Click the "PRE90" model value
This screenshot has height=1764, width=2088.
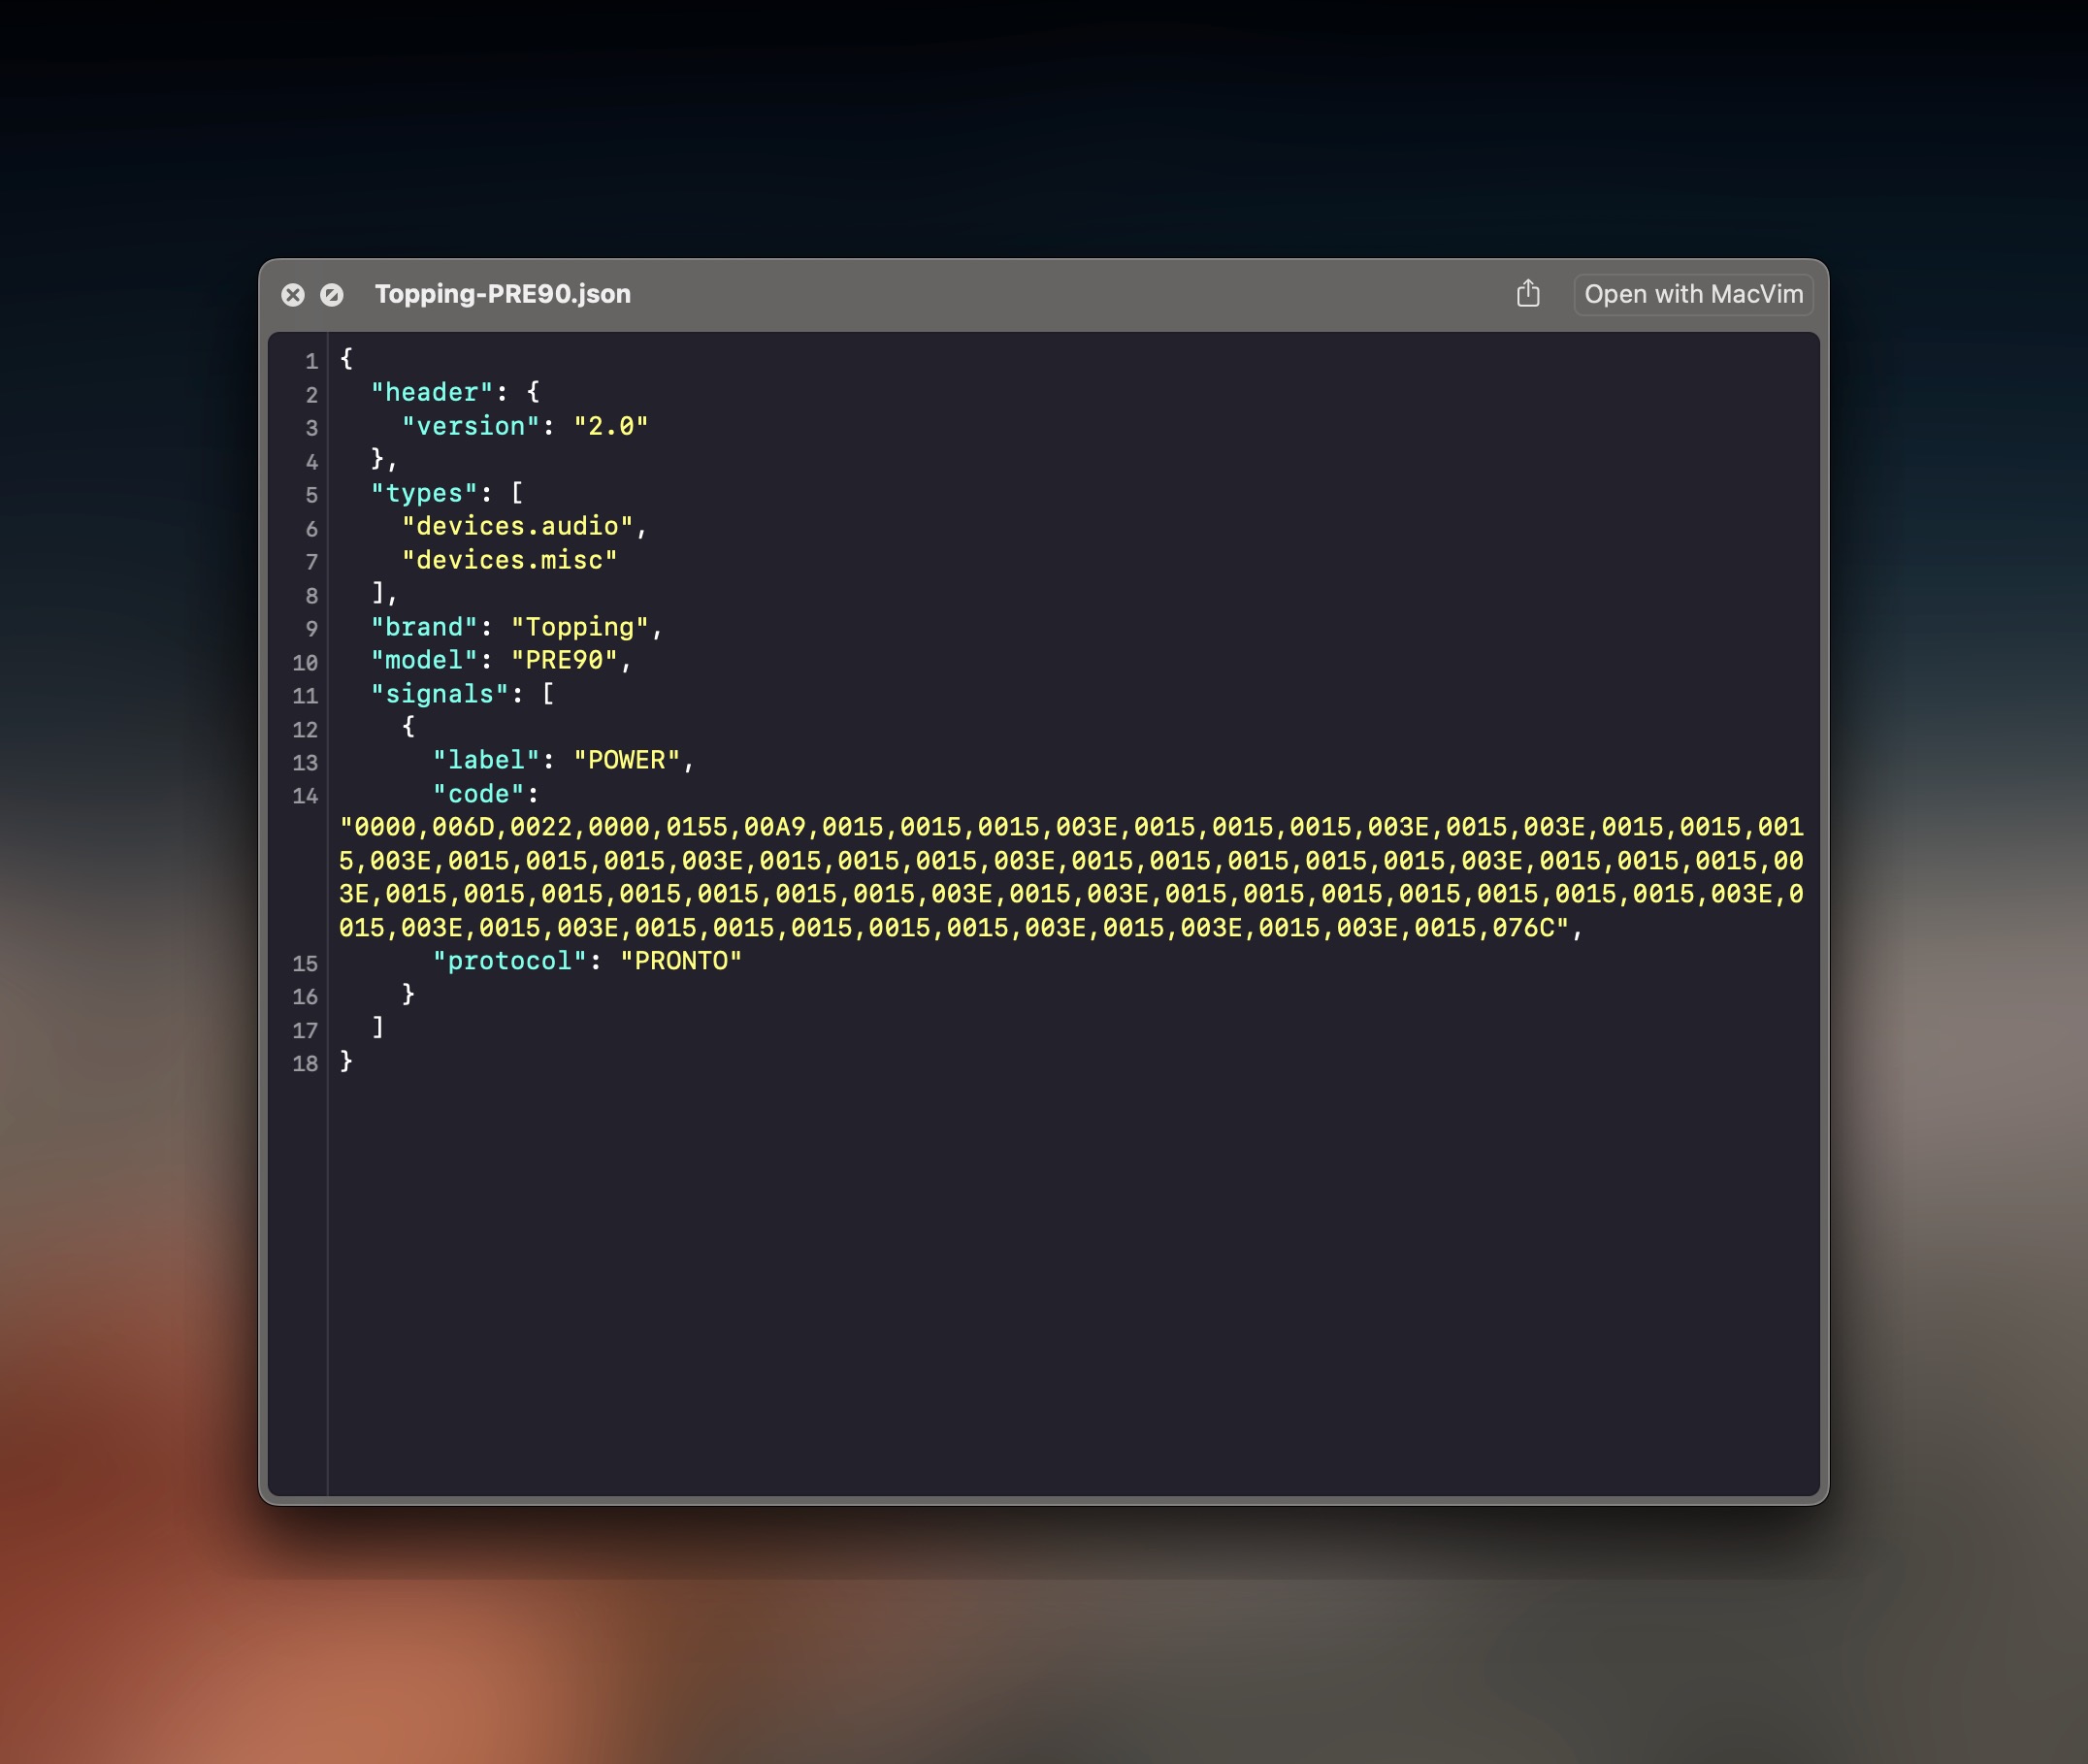click(x=564, y=660)
